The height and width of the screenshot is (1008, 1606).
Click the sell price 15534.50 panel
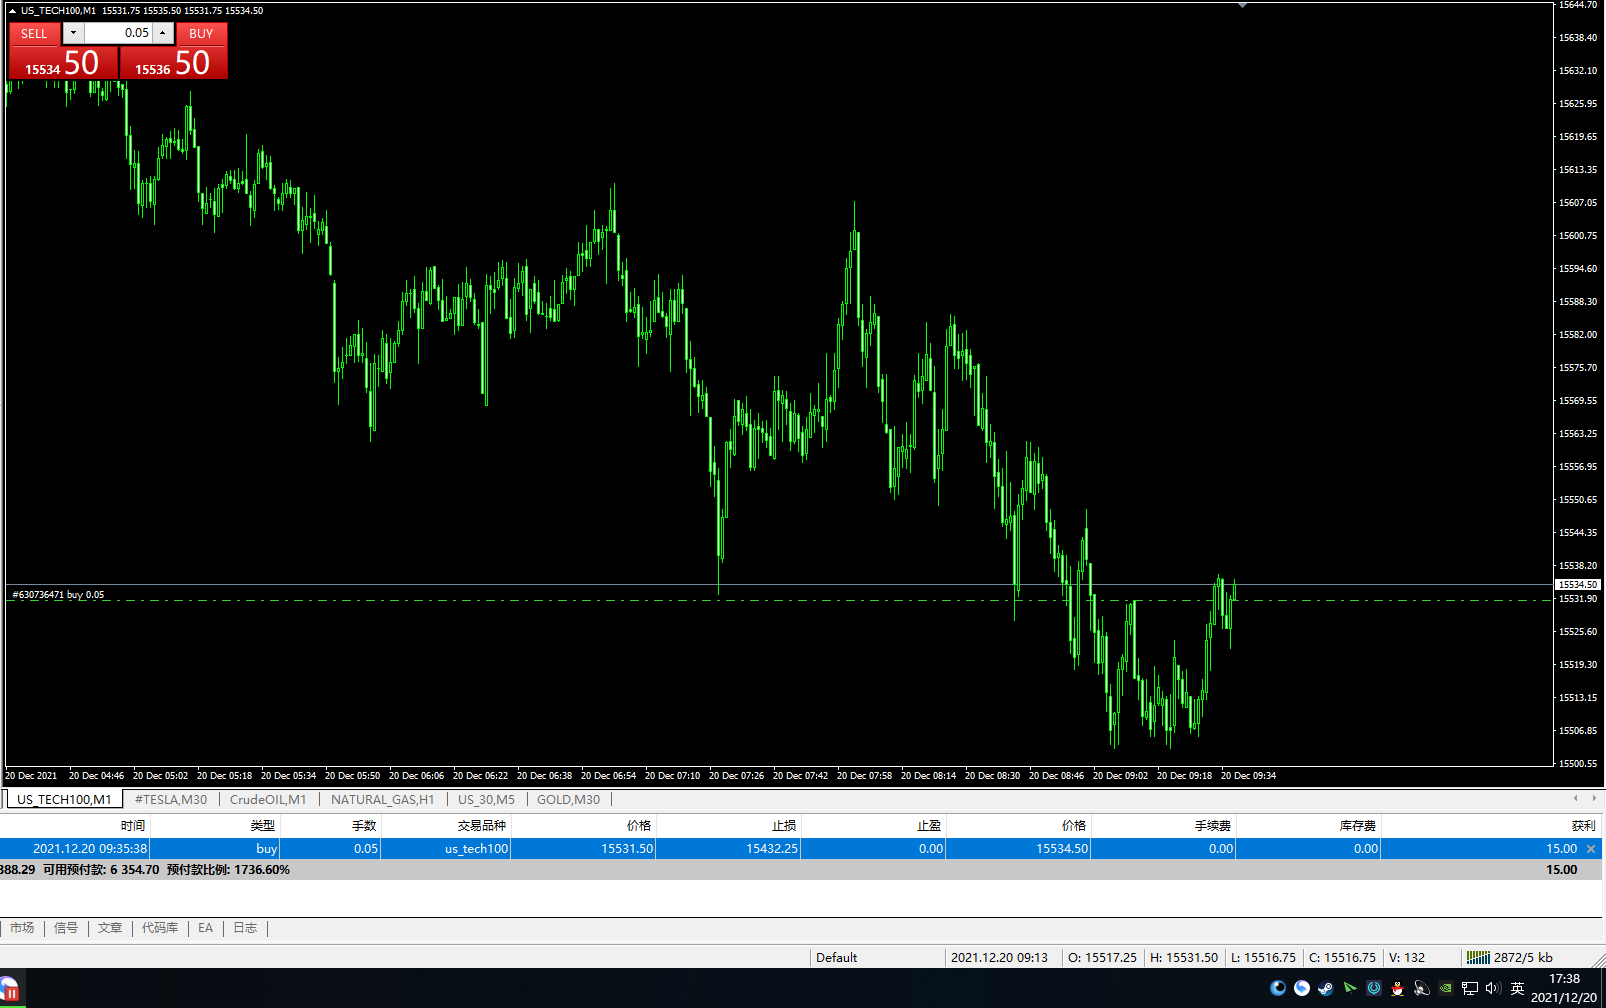coord(64,62)
